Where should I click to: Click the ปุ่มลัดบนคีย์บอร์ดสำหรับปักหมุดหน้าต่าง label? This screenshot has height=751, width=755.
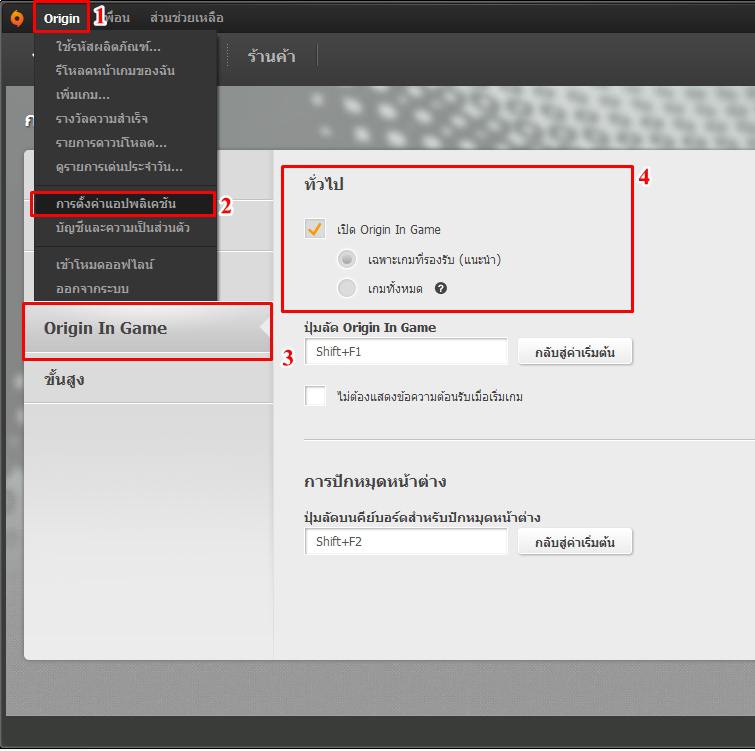point(422,518)
